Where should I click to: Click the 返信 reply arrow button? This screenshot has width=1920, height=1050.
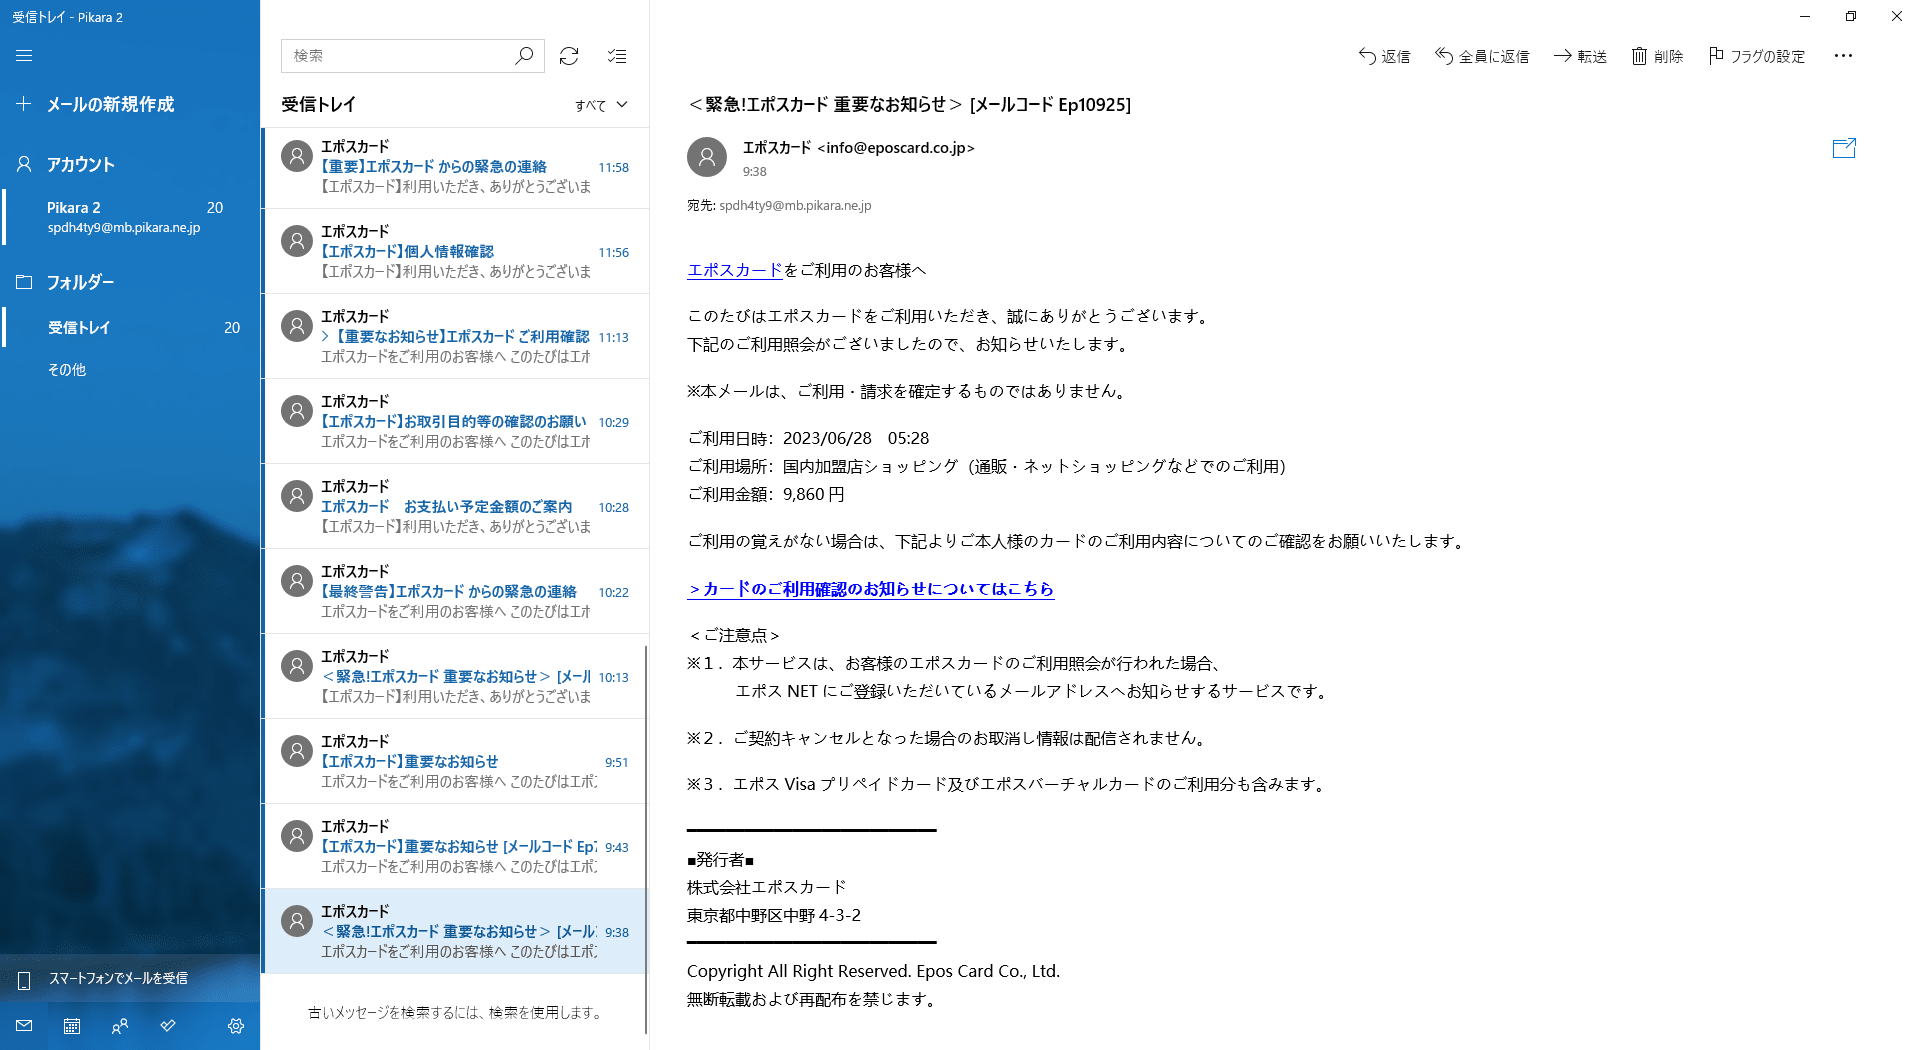(x=1384, y=56)
